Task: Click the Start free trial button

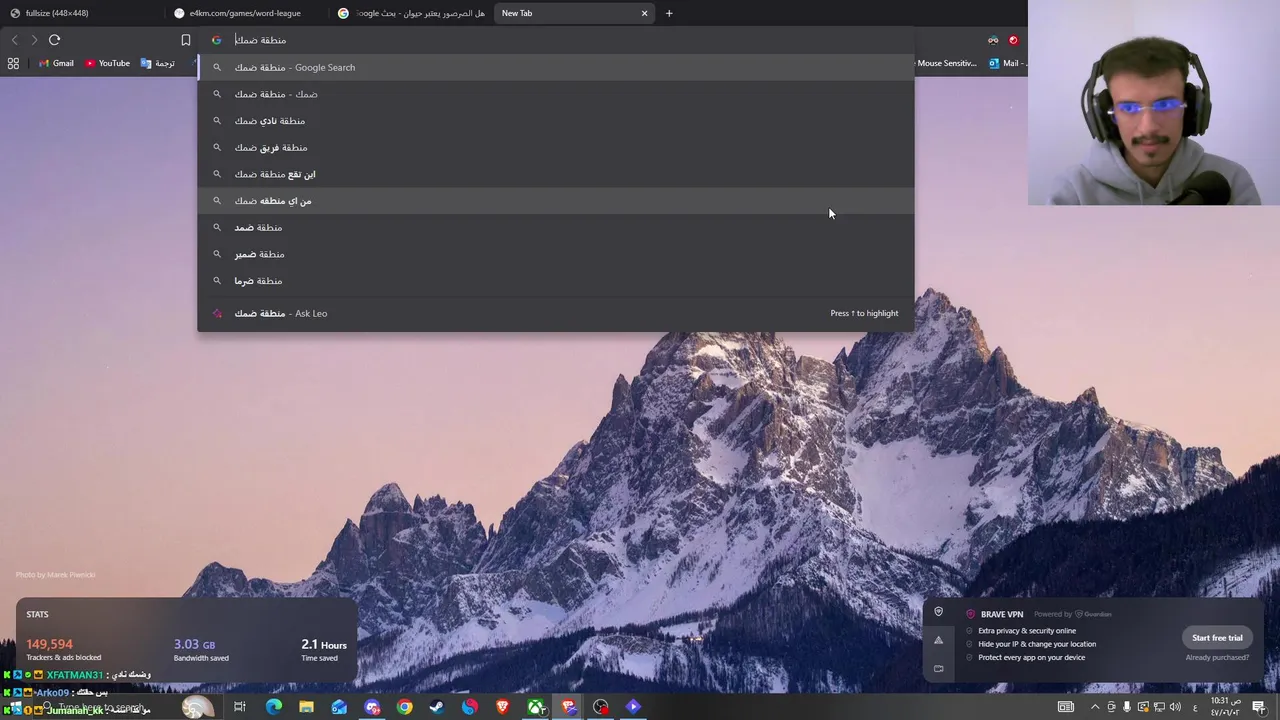Action: coord(1217,638)
